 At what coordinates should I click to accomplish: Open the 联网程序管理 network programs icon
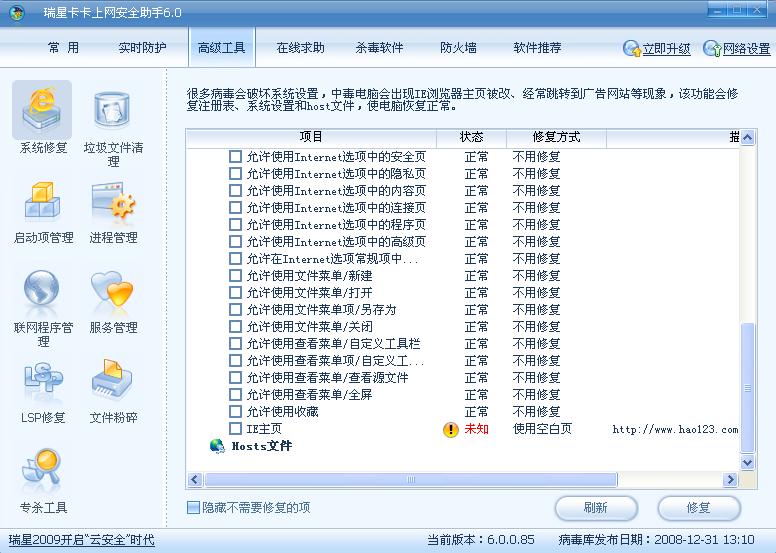42,289
